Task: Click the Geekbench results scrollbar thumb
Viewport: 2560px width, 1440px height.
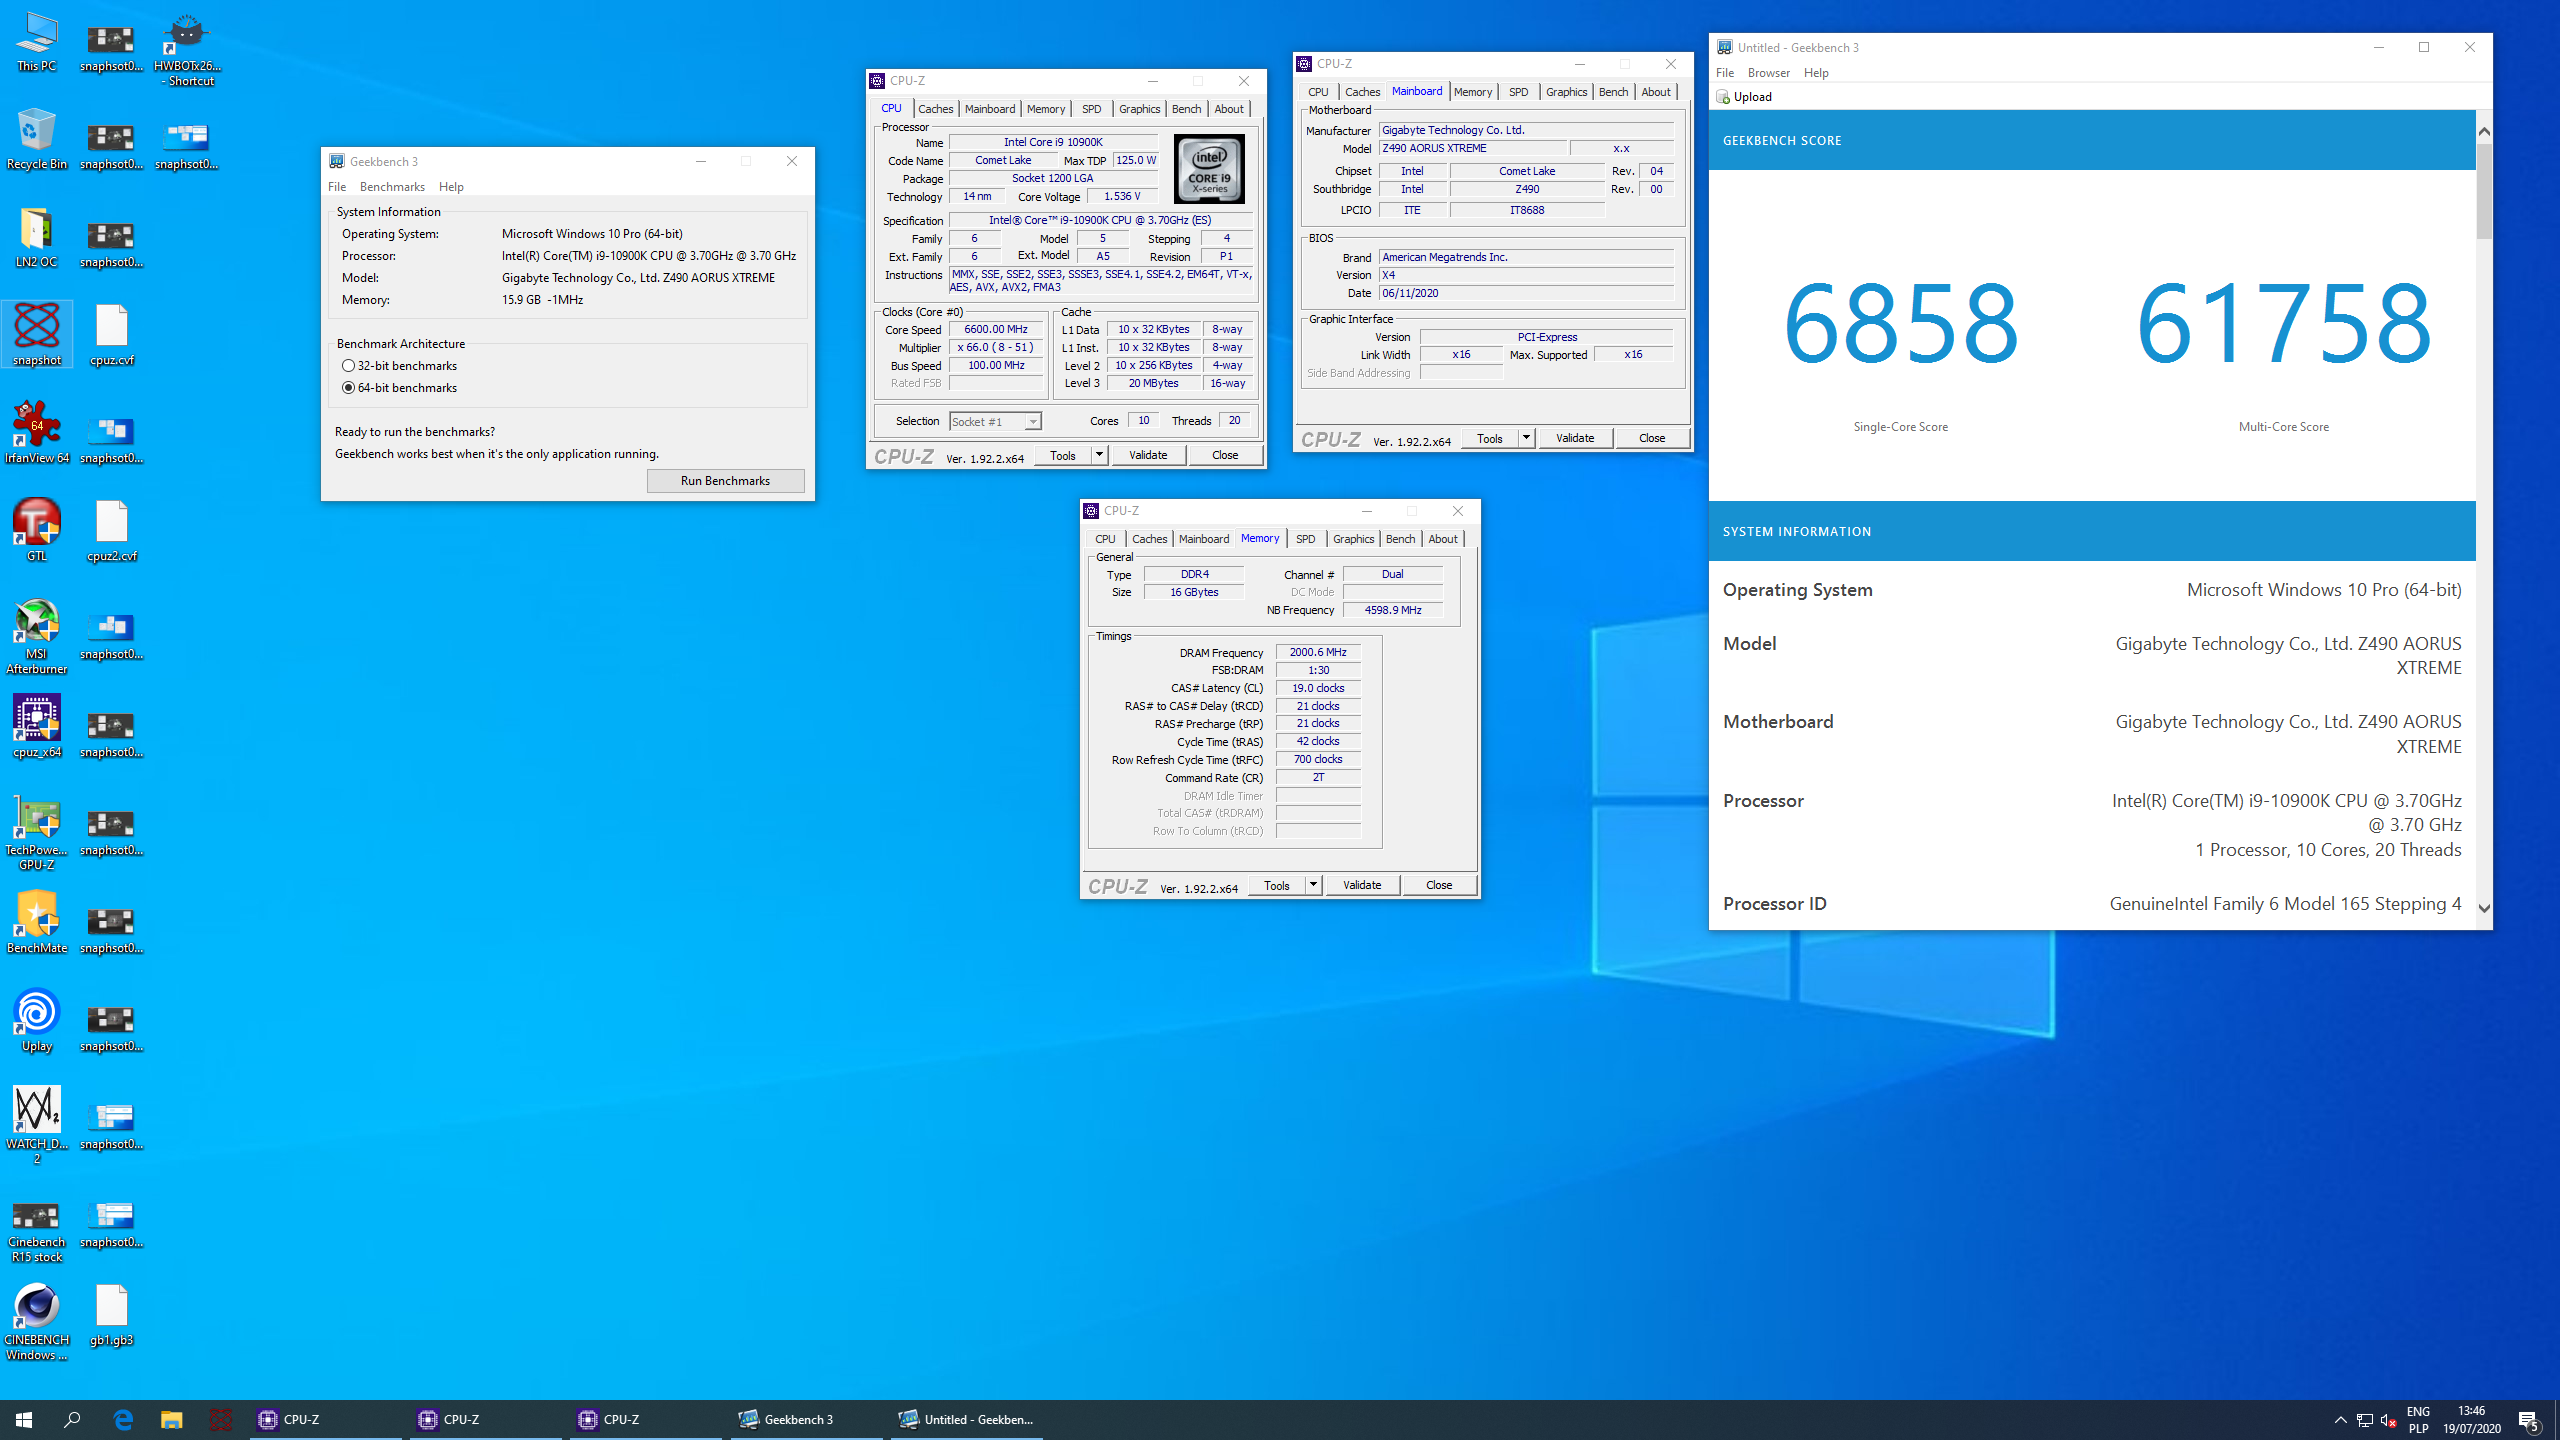Action: (x=2484, y=190)
